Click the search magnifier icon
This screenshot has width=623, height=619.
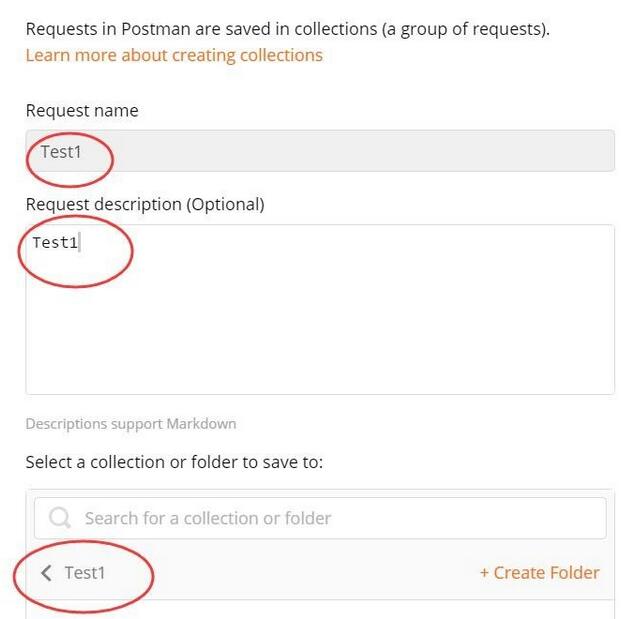(x=60, y=518)
